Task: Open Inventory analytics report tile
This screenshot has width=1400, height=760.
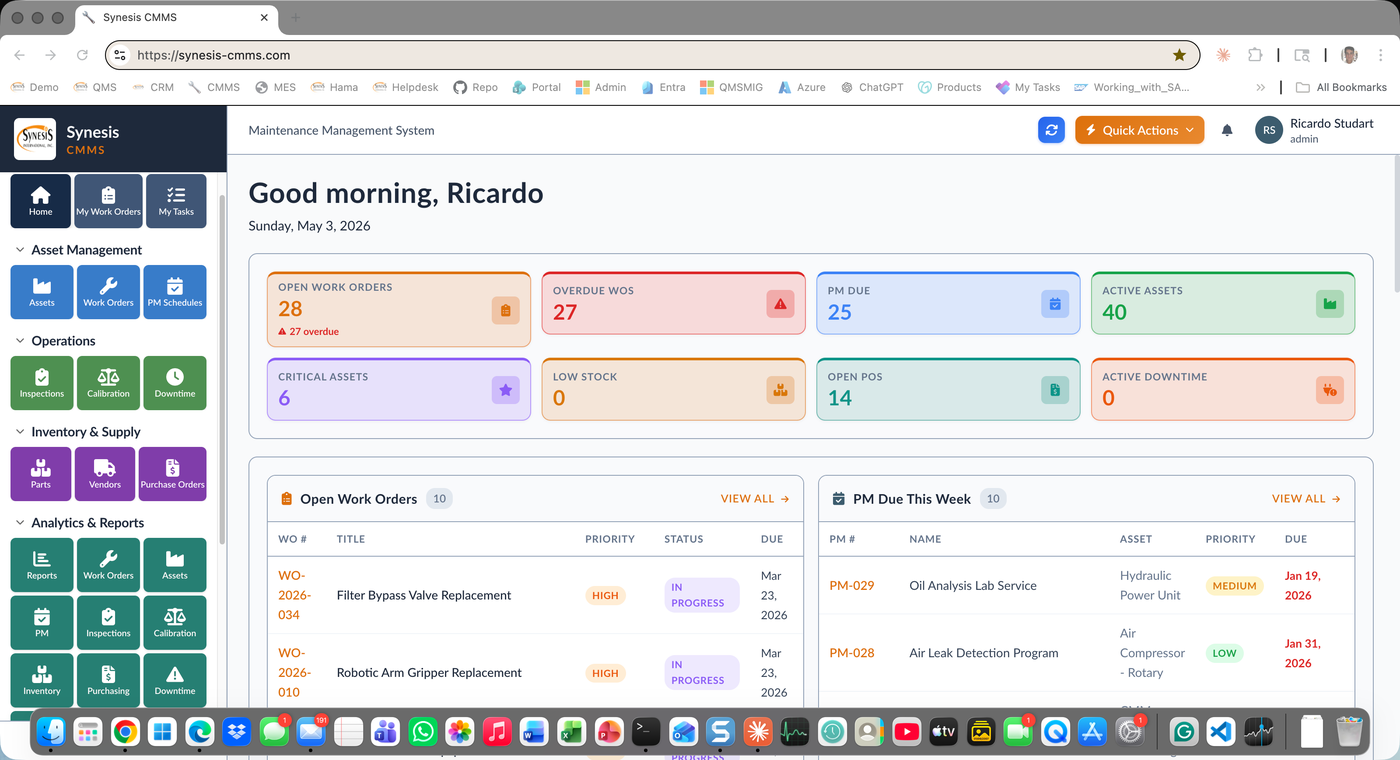Action: click(x=42, y=680)
